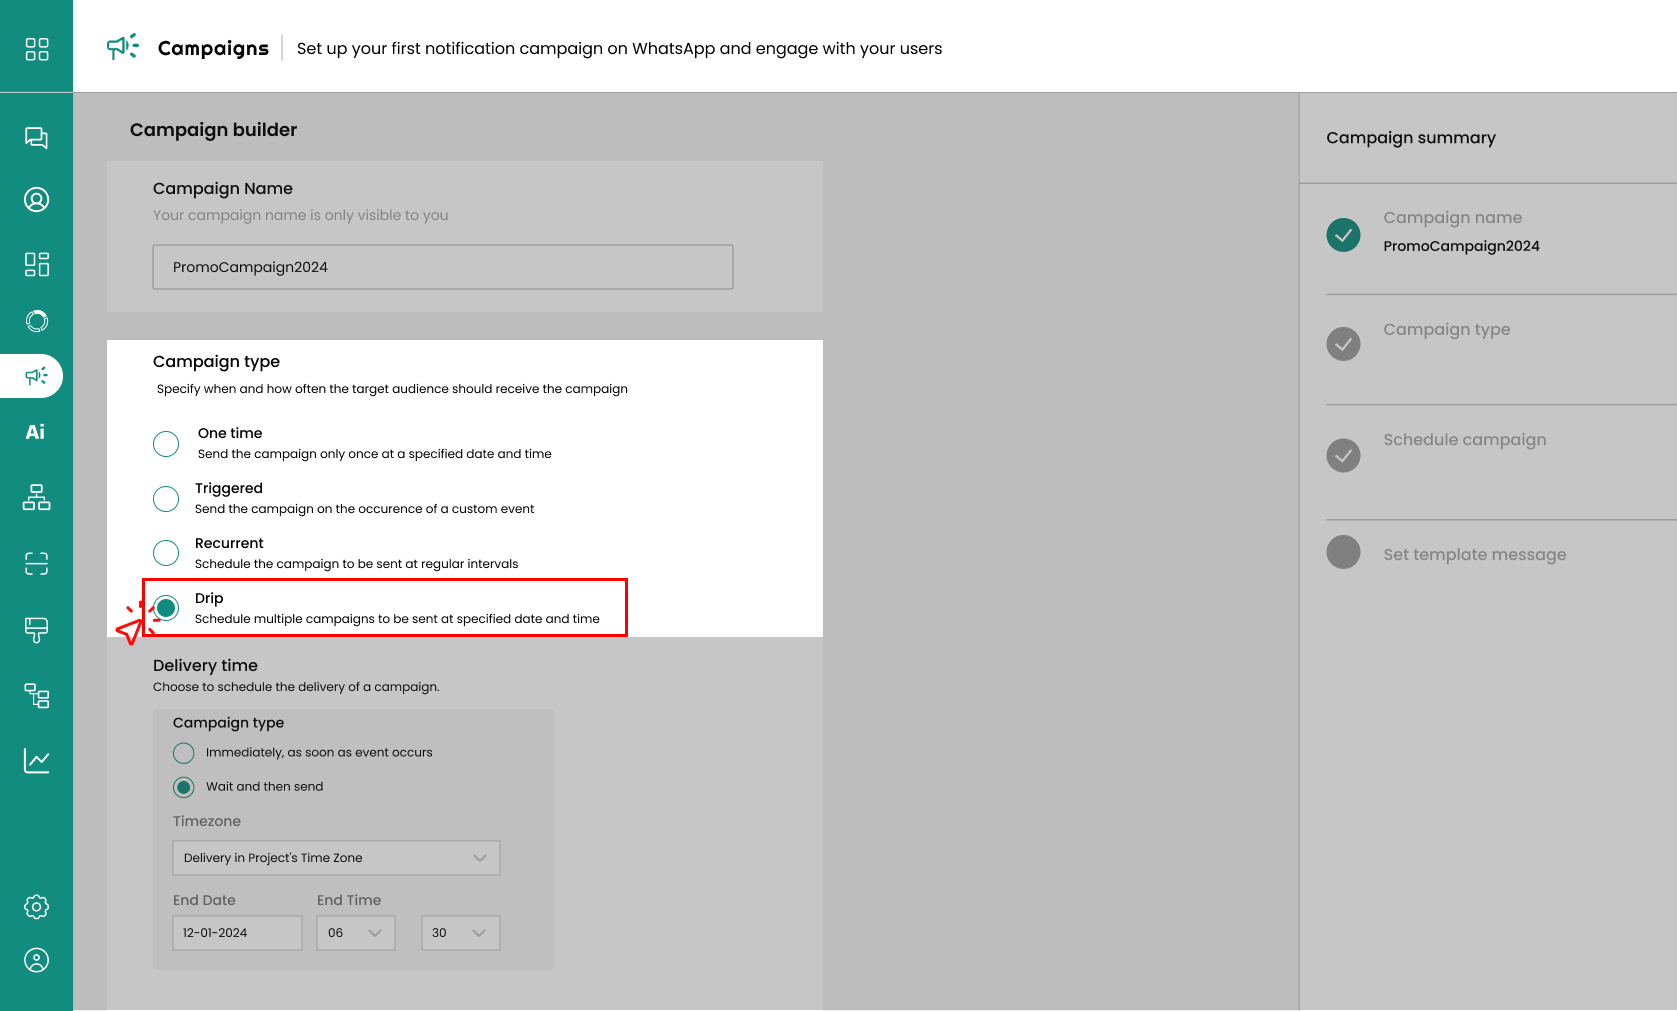Image resolution: width=1677 pixels, height=1011 pixels.
Task: Open the user profile icon at bottom
Action: [36, 960]
